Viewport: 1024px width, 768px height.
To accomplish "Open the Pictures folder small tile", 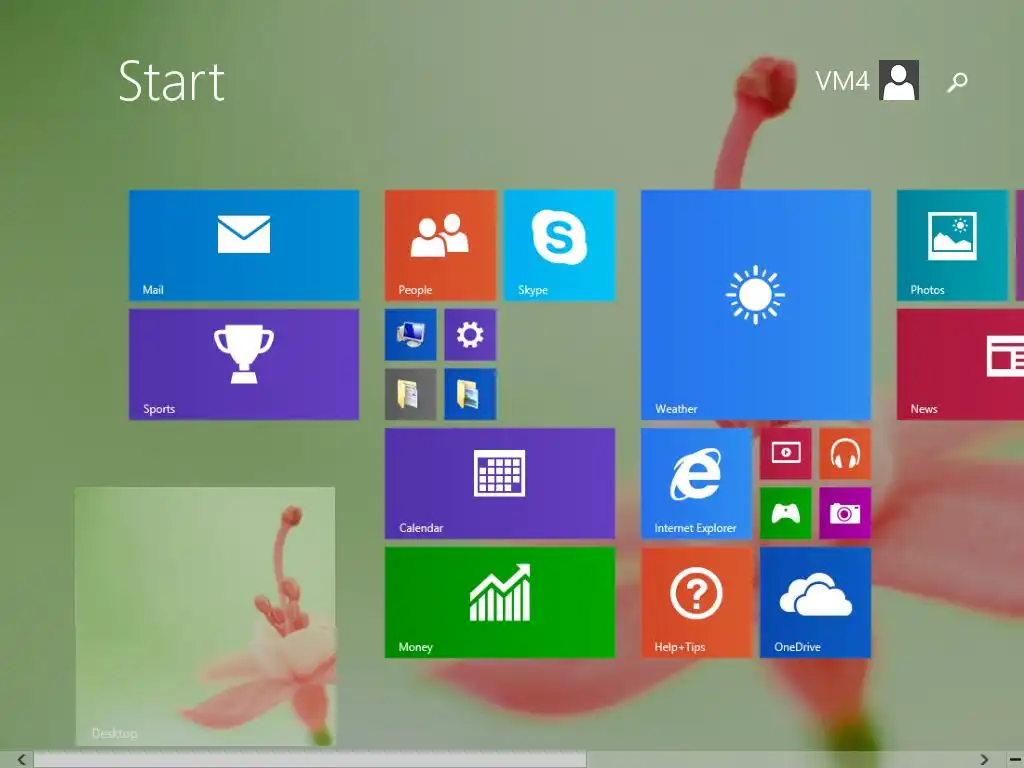I will point(470,394).
